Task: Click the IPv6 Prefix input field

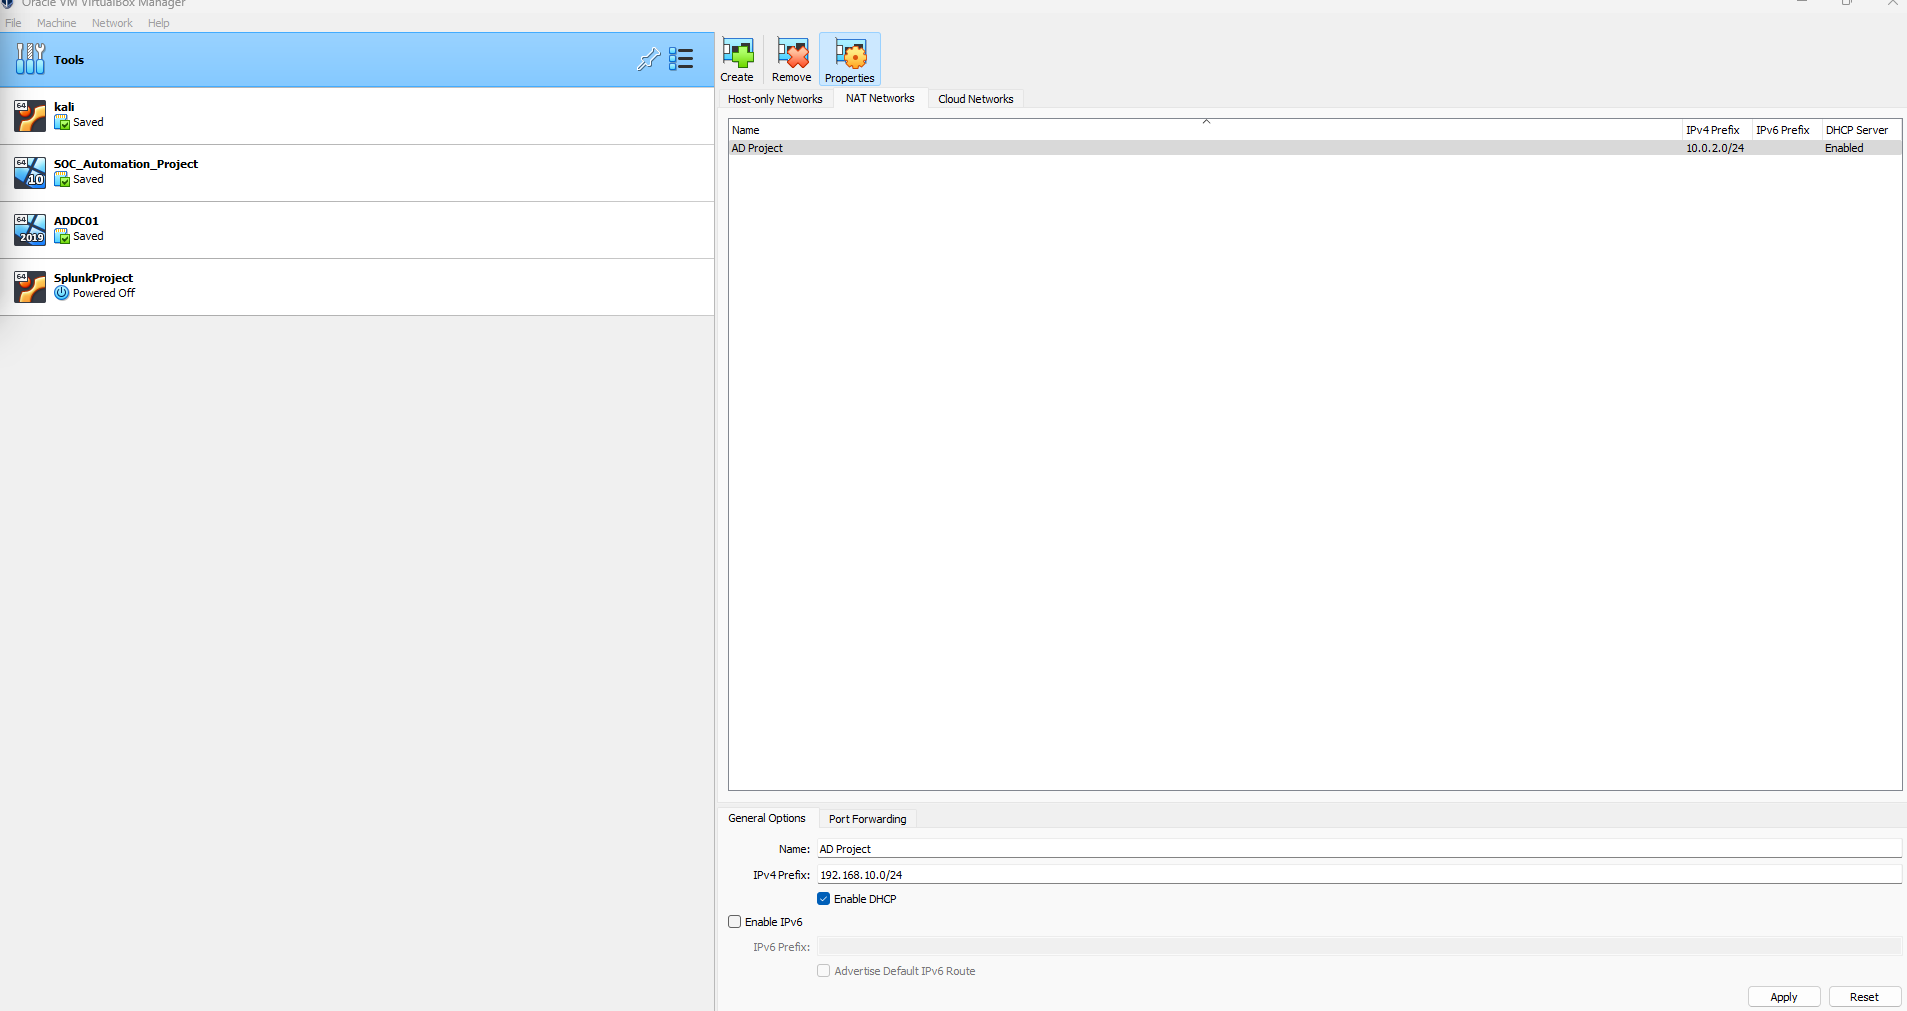Action: point(1359,947)
